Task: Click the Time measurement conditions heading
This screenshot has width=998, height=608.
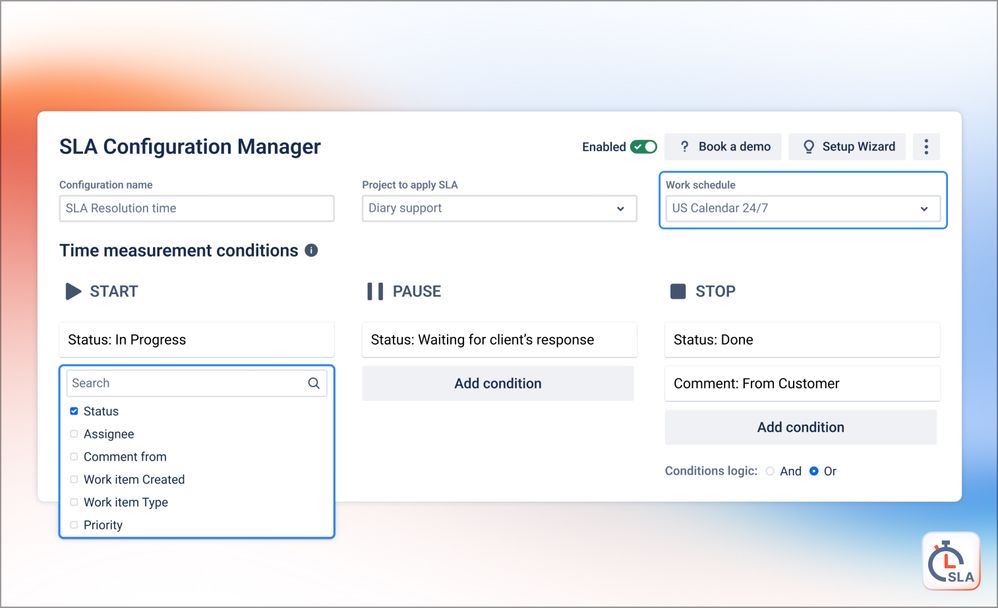Action: coord(179,250)
